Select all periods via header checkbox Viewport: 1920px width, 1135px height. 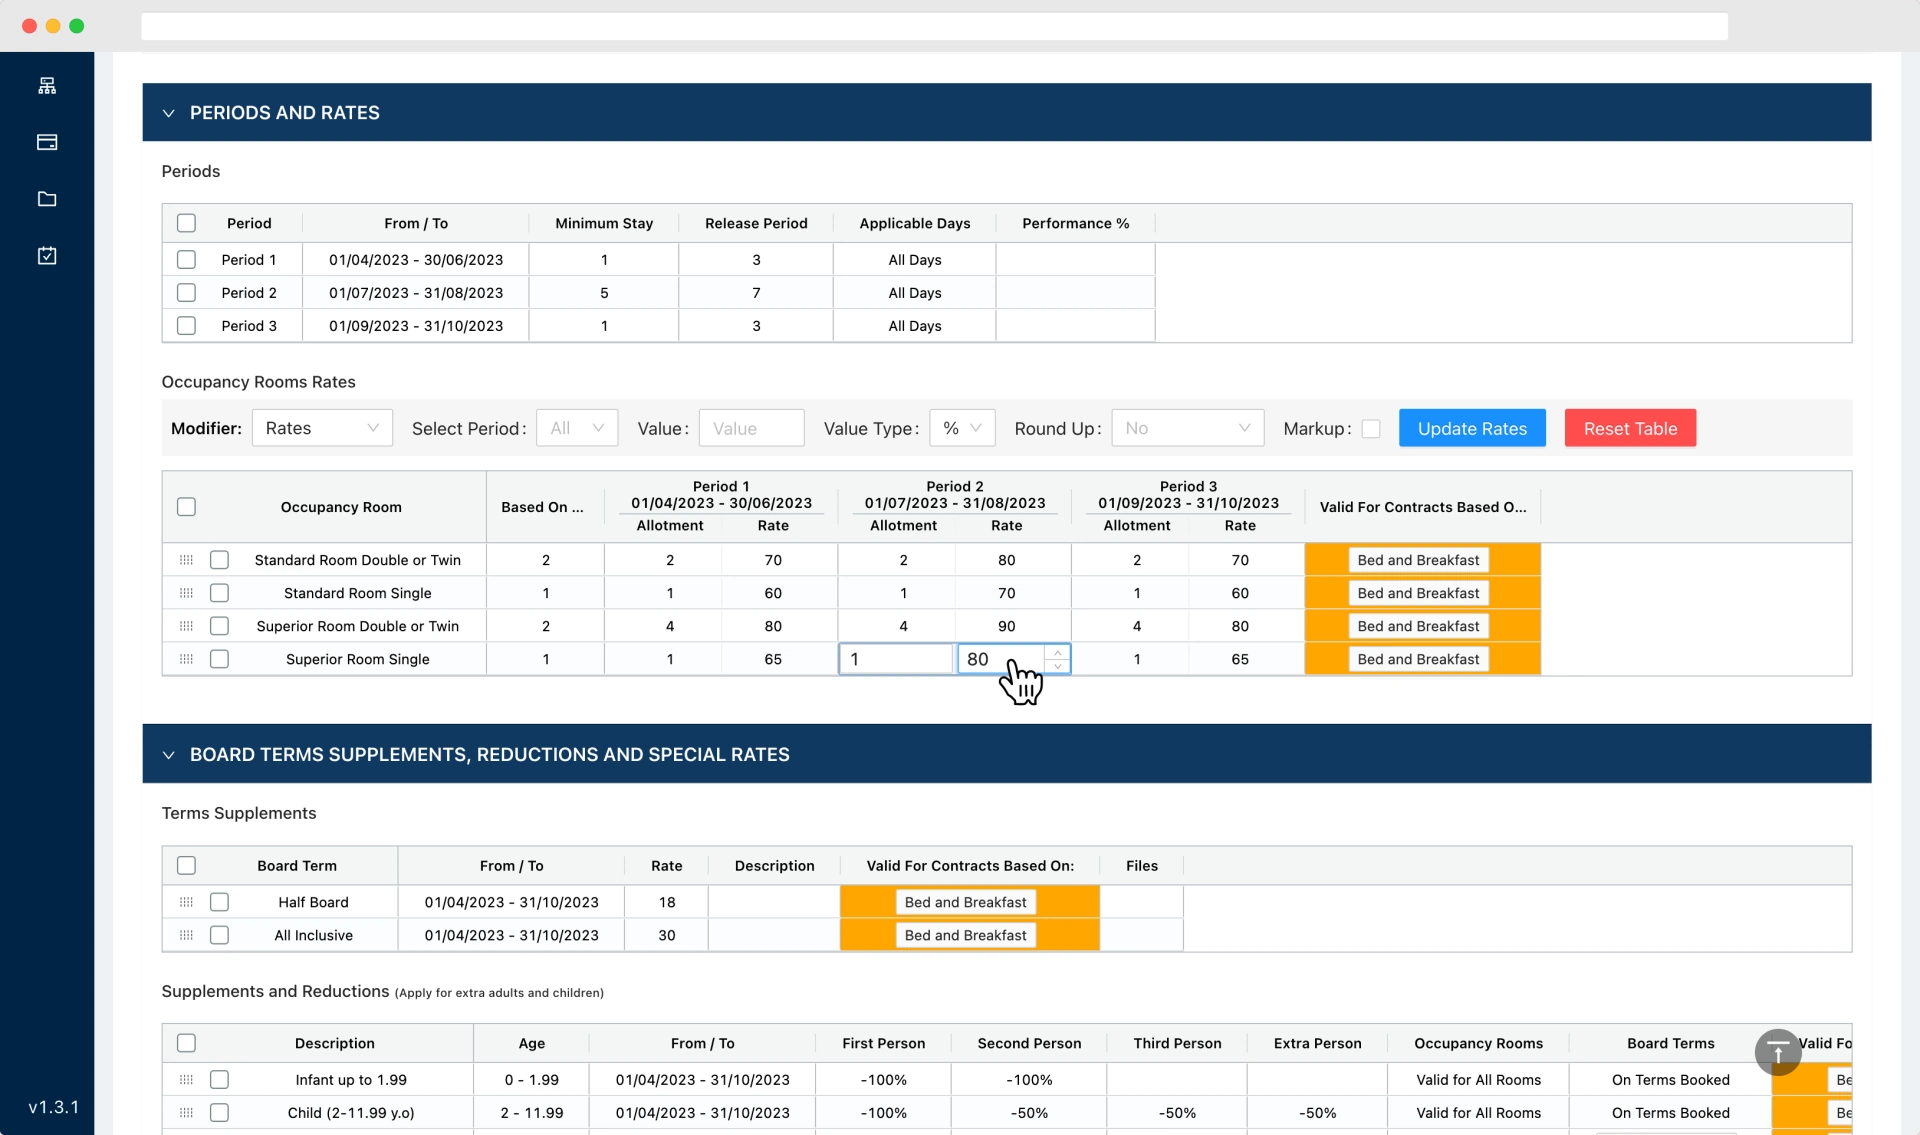click(x=186, y=223)
